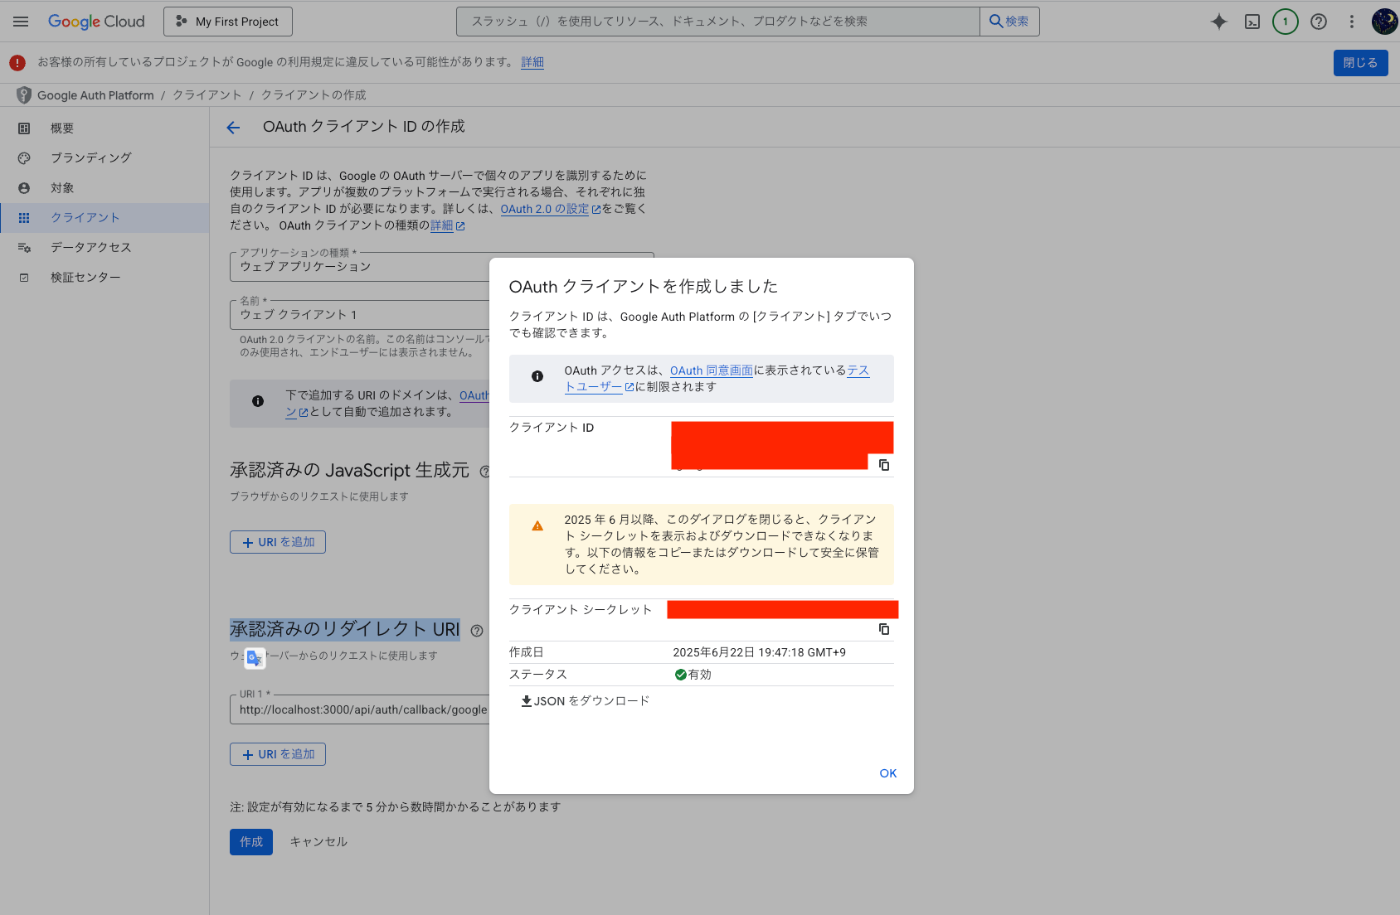1400x915 pixels.
Task: Click the OAuth クライアント ID の作成 page heading
Action: [x=364, y=126]
